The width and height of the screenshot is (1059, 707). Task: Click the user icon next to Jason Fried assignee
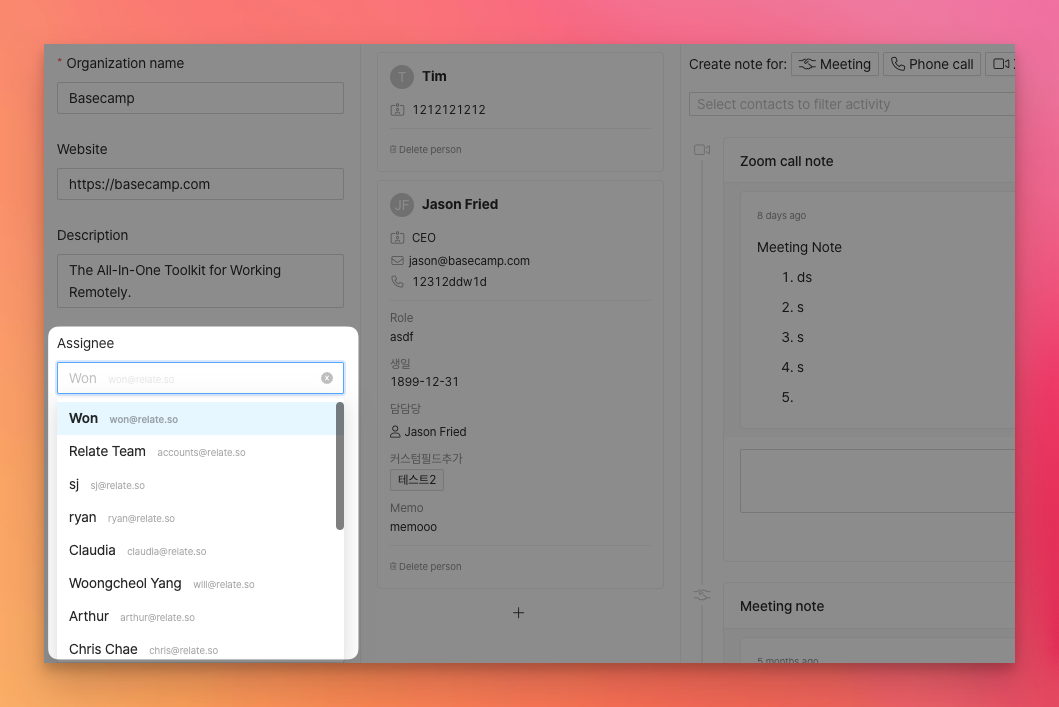pyautogui.click(x=395, y=431)
